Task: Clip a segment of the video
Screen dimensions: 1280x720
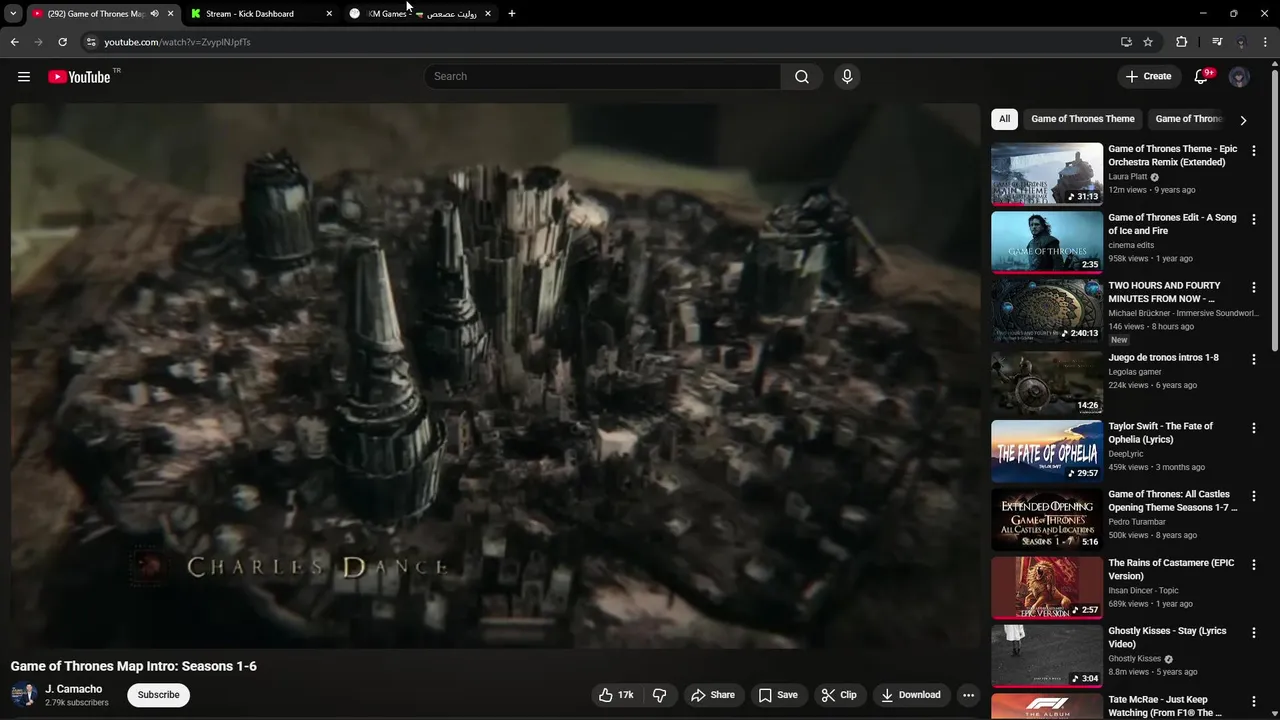Action: [839, 695]
